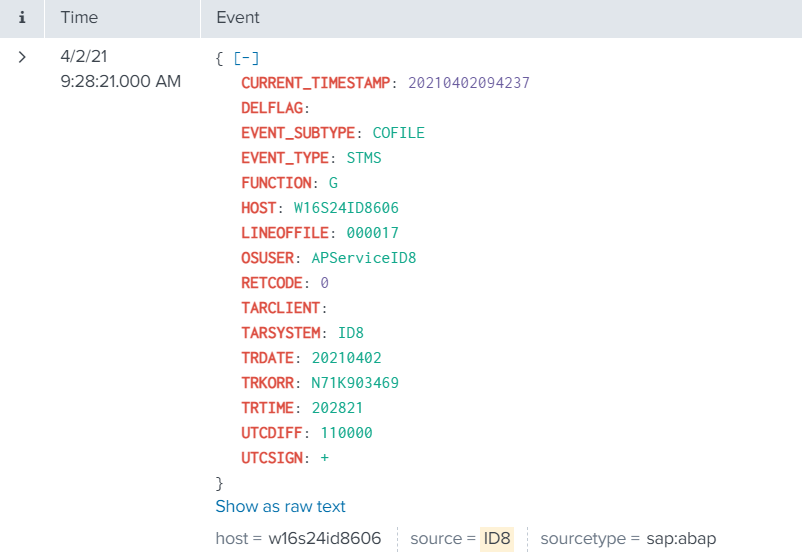The image size is (802, 558).
Task: Click the TARSYSTEM value ID8
Action: (352, 333)
